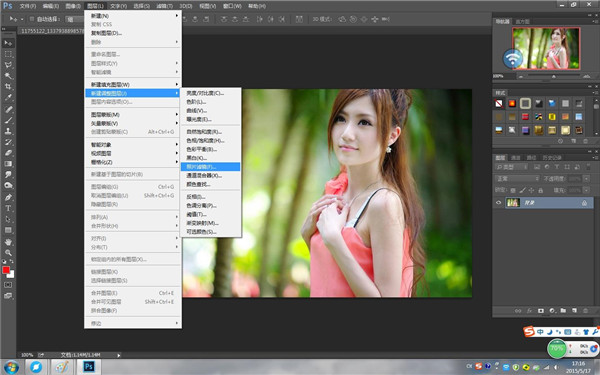Click add layer style fx icon
The height and width of the screenshot is (375, 600).
click(x=529, y=311)
